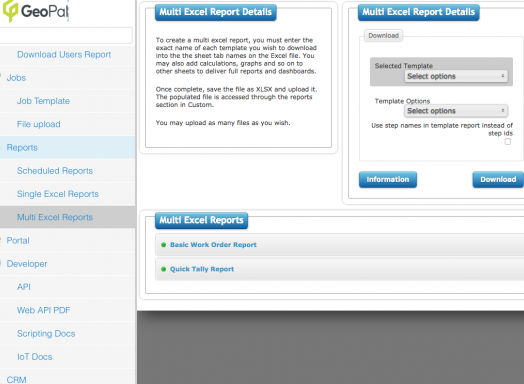Switch to the Download tab
The height and width of the screenshot is (384, 524).
383,36
